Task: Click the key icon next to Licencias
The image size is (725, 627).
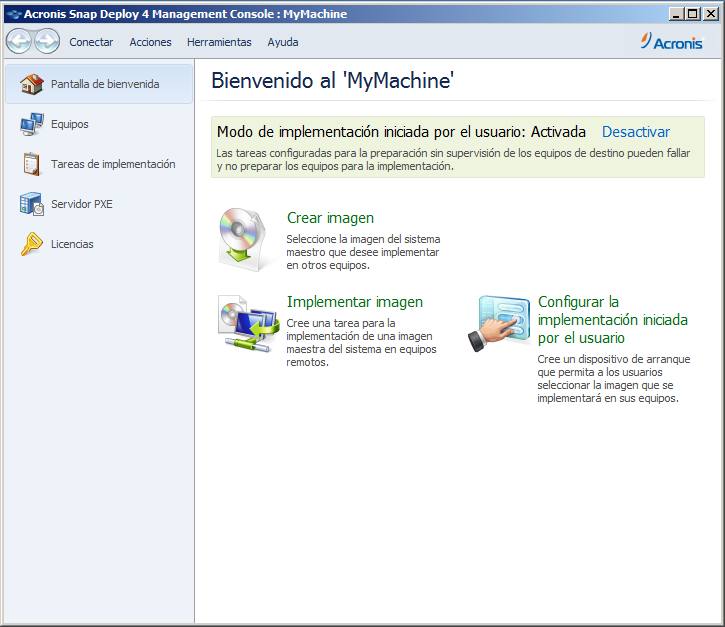Action: [32, 244]
